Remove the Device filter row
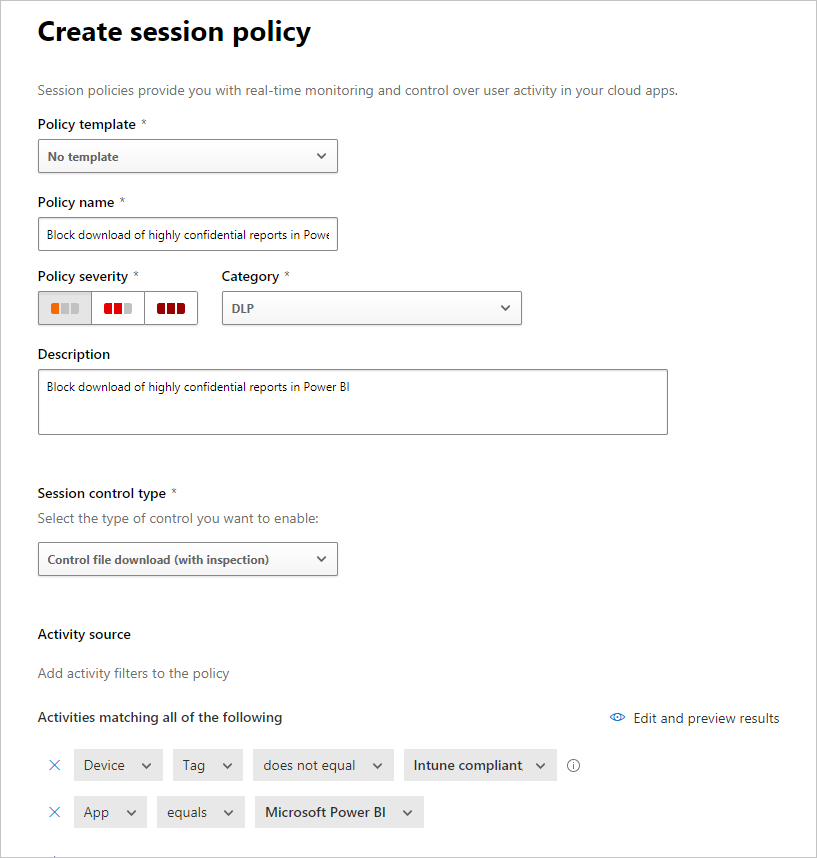Viewport: 817px width, 858px height. click(55, 766)
